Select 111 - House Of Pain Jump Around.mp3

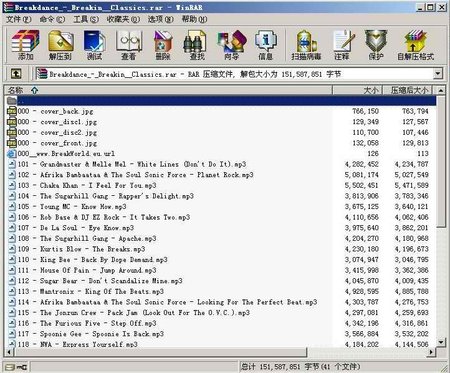pos(87,270)
